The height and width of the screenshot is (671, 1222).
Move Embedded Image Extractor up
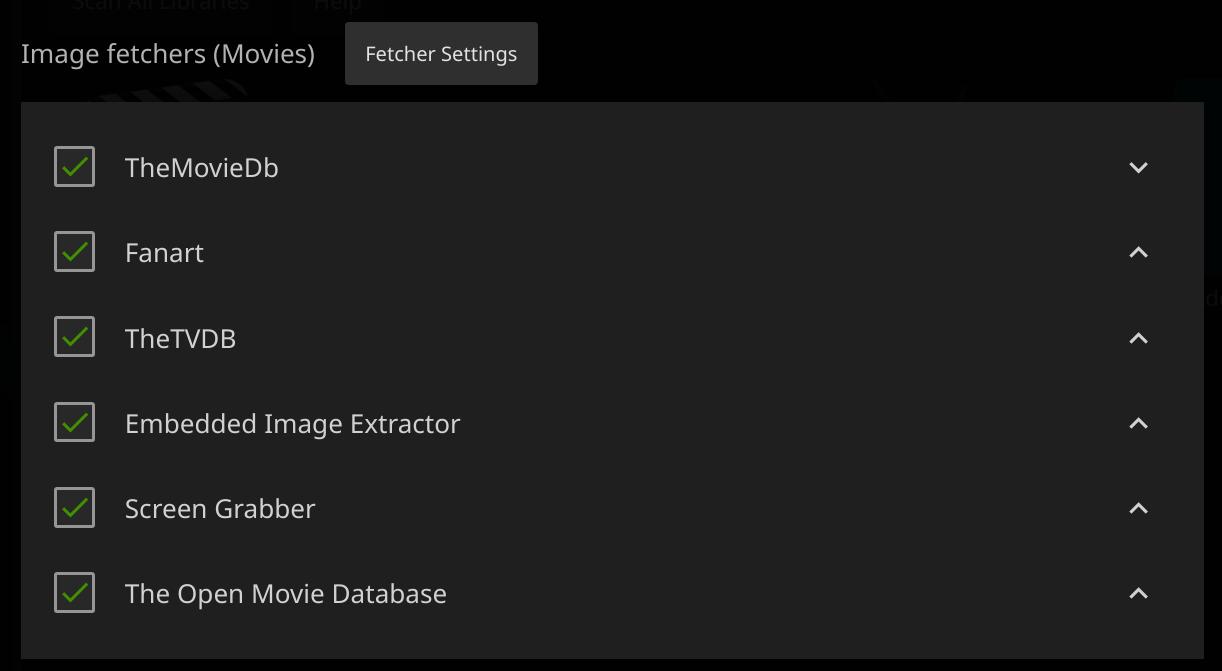(1138, 424)
